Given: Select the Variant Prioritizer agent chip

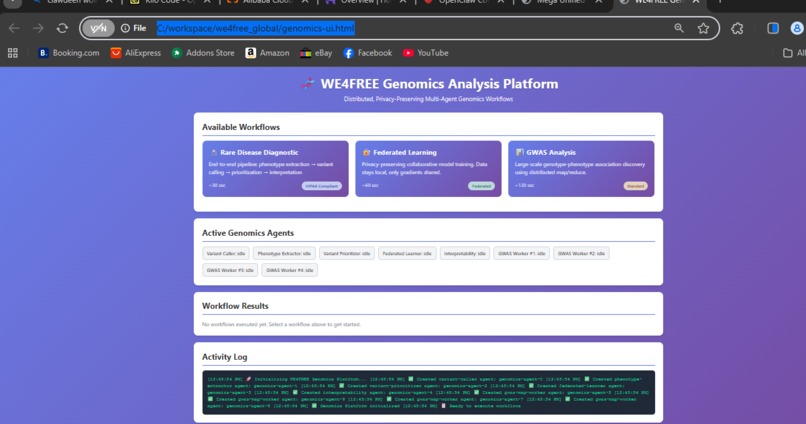Looking at the screenshot, I should 347,253.
